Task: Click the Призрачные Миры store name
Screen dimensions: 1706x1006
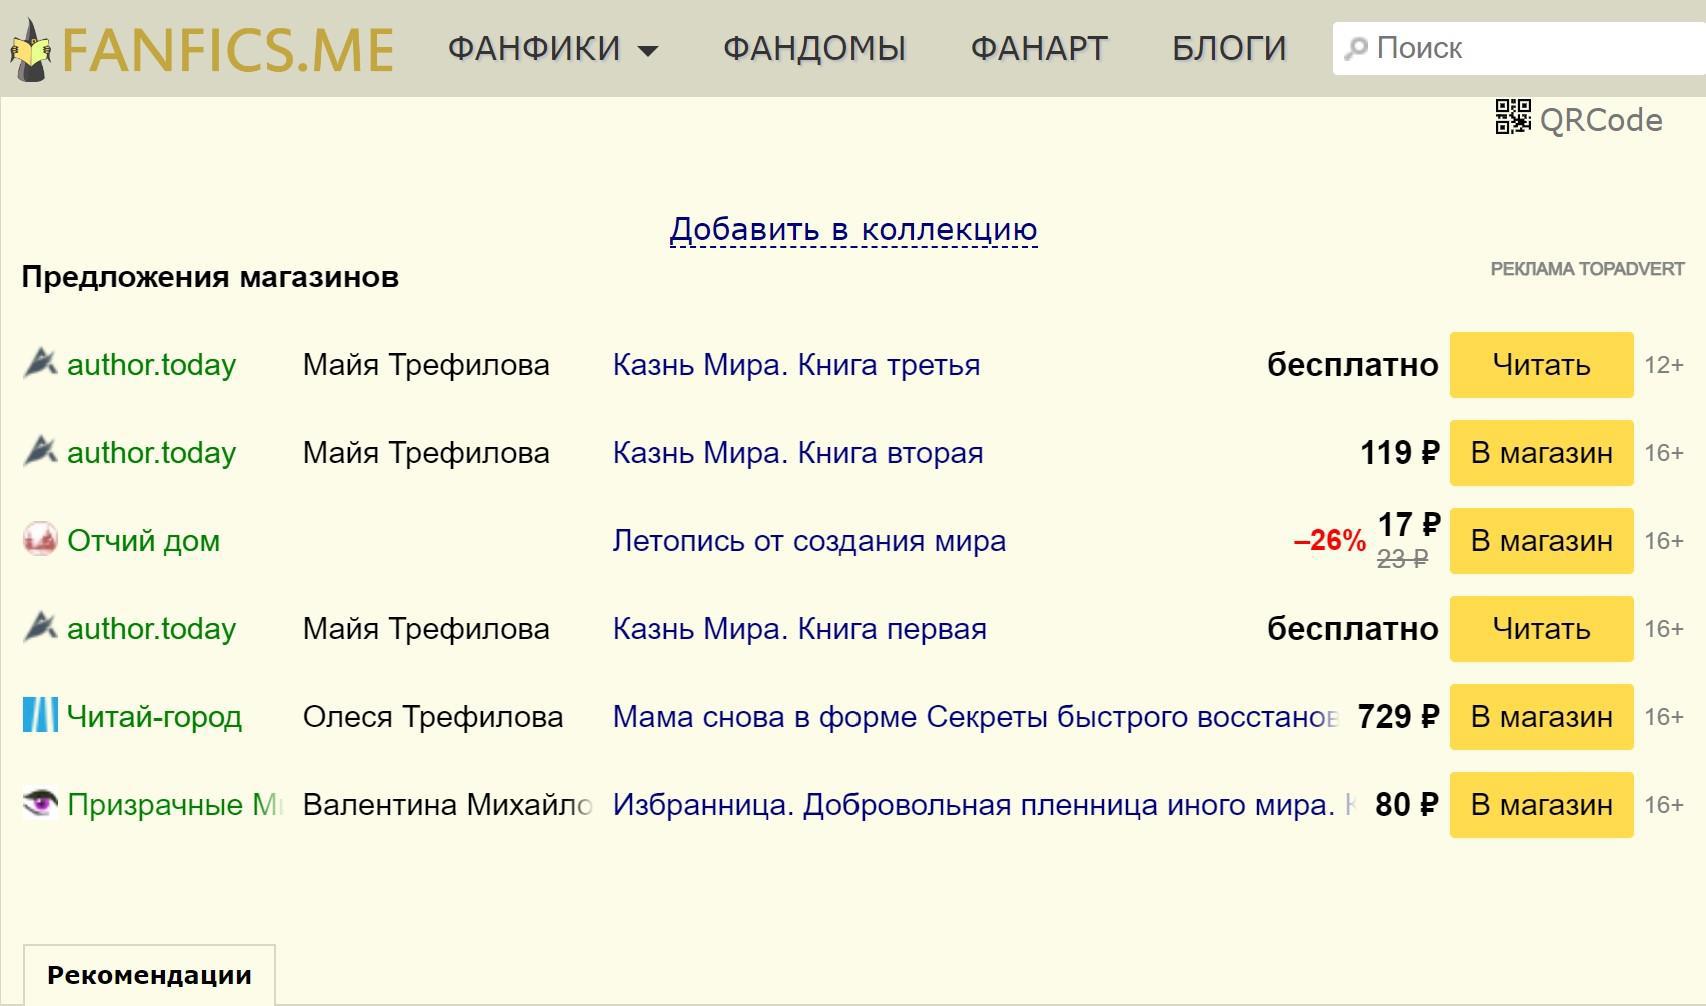Action: [x=175, y=805]
